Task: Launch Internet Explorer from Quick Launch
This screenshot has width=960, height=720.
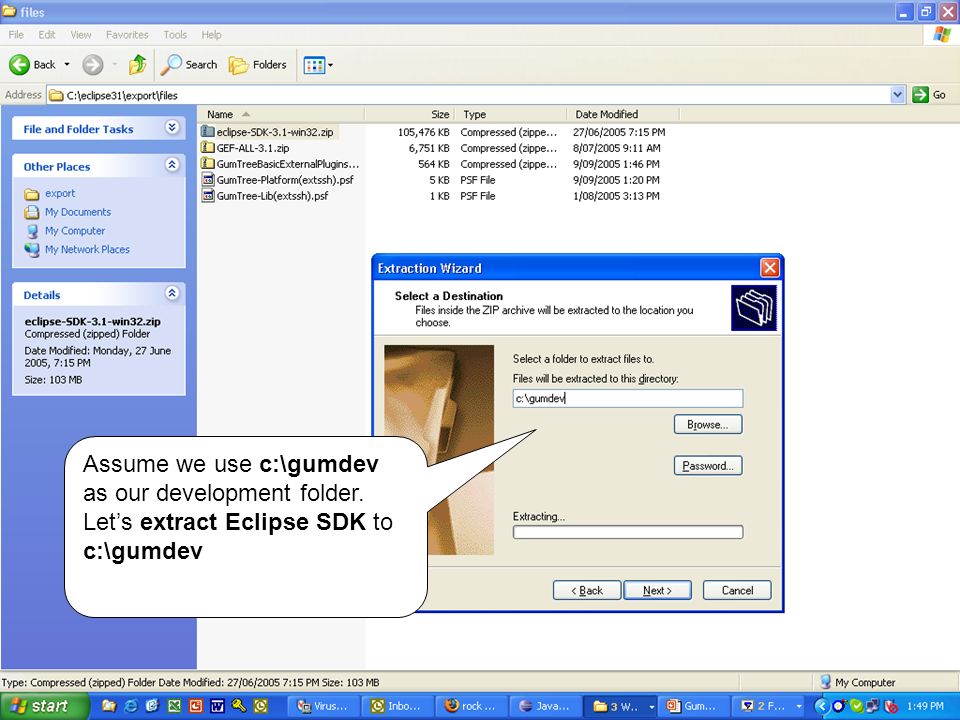Action: click(x=130, y=706)
